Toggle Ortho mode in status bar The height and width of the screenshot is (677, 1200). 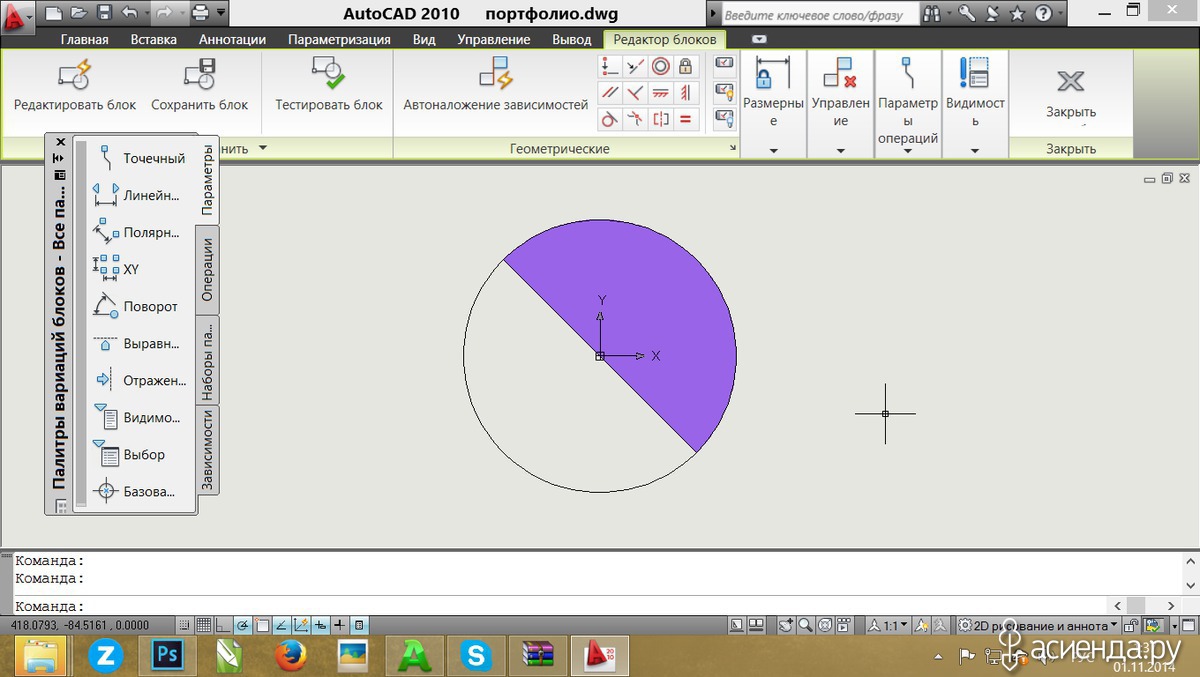(223, 625)
